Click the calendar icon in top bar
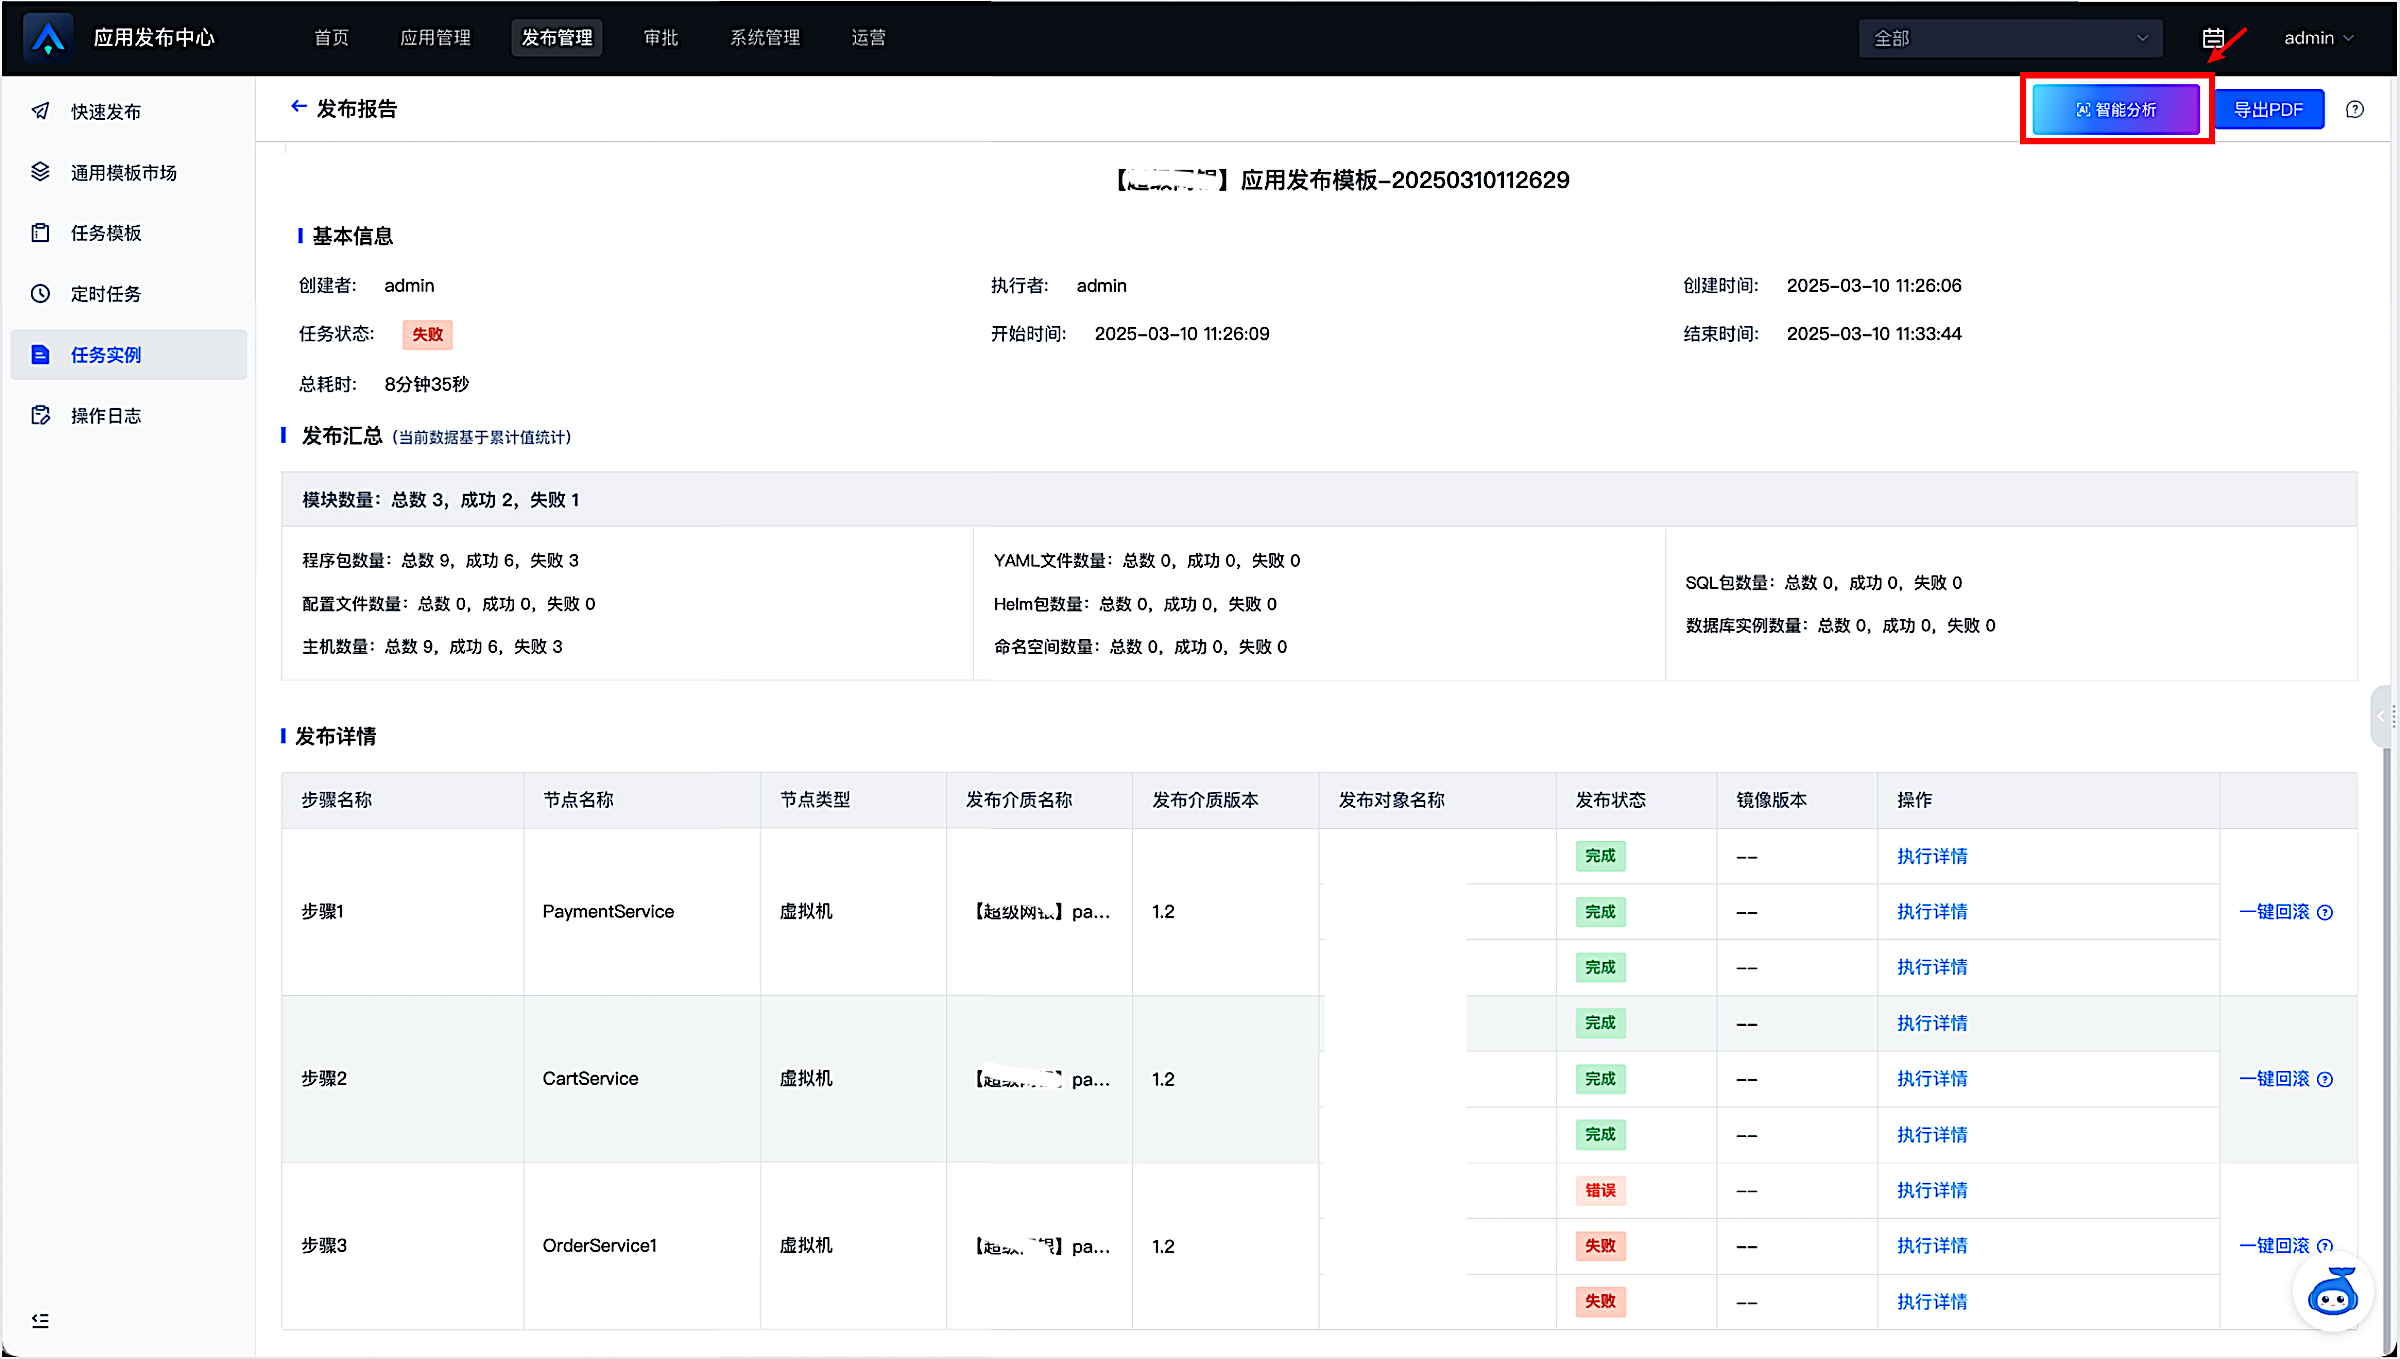The width and height of the screenshot is (2400, 1359). coord(2212,38)
